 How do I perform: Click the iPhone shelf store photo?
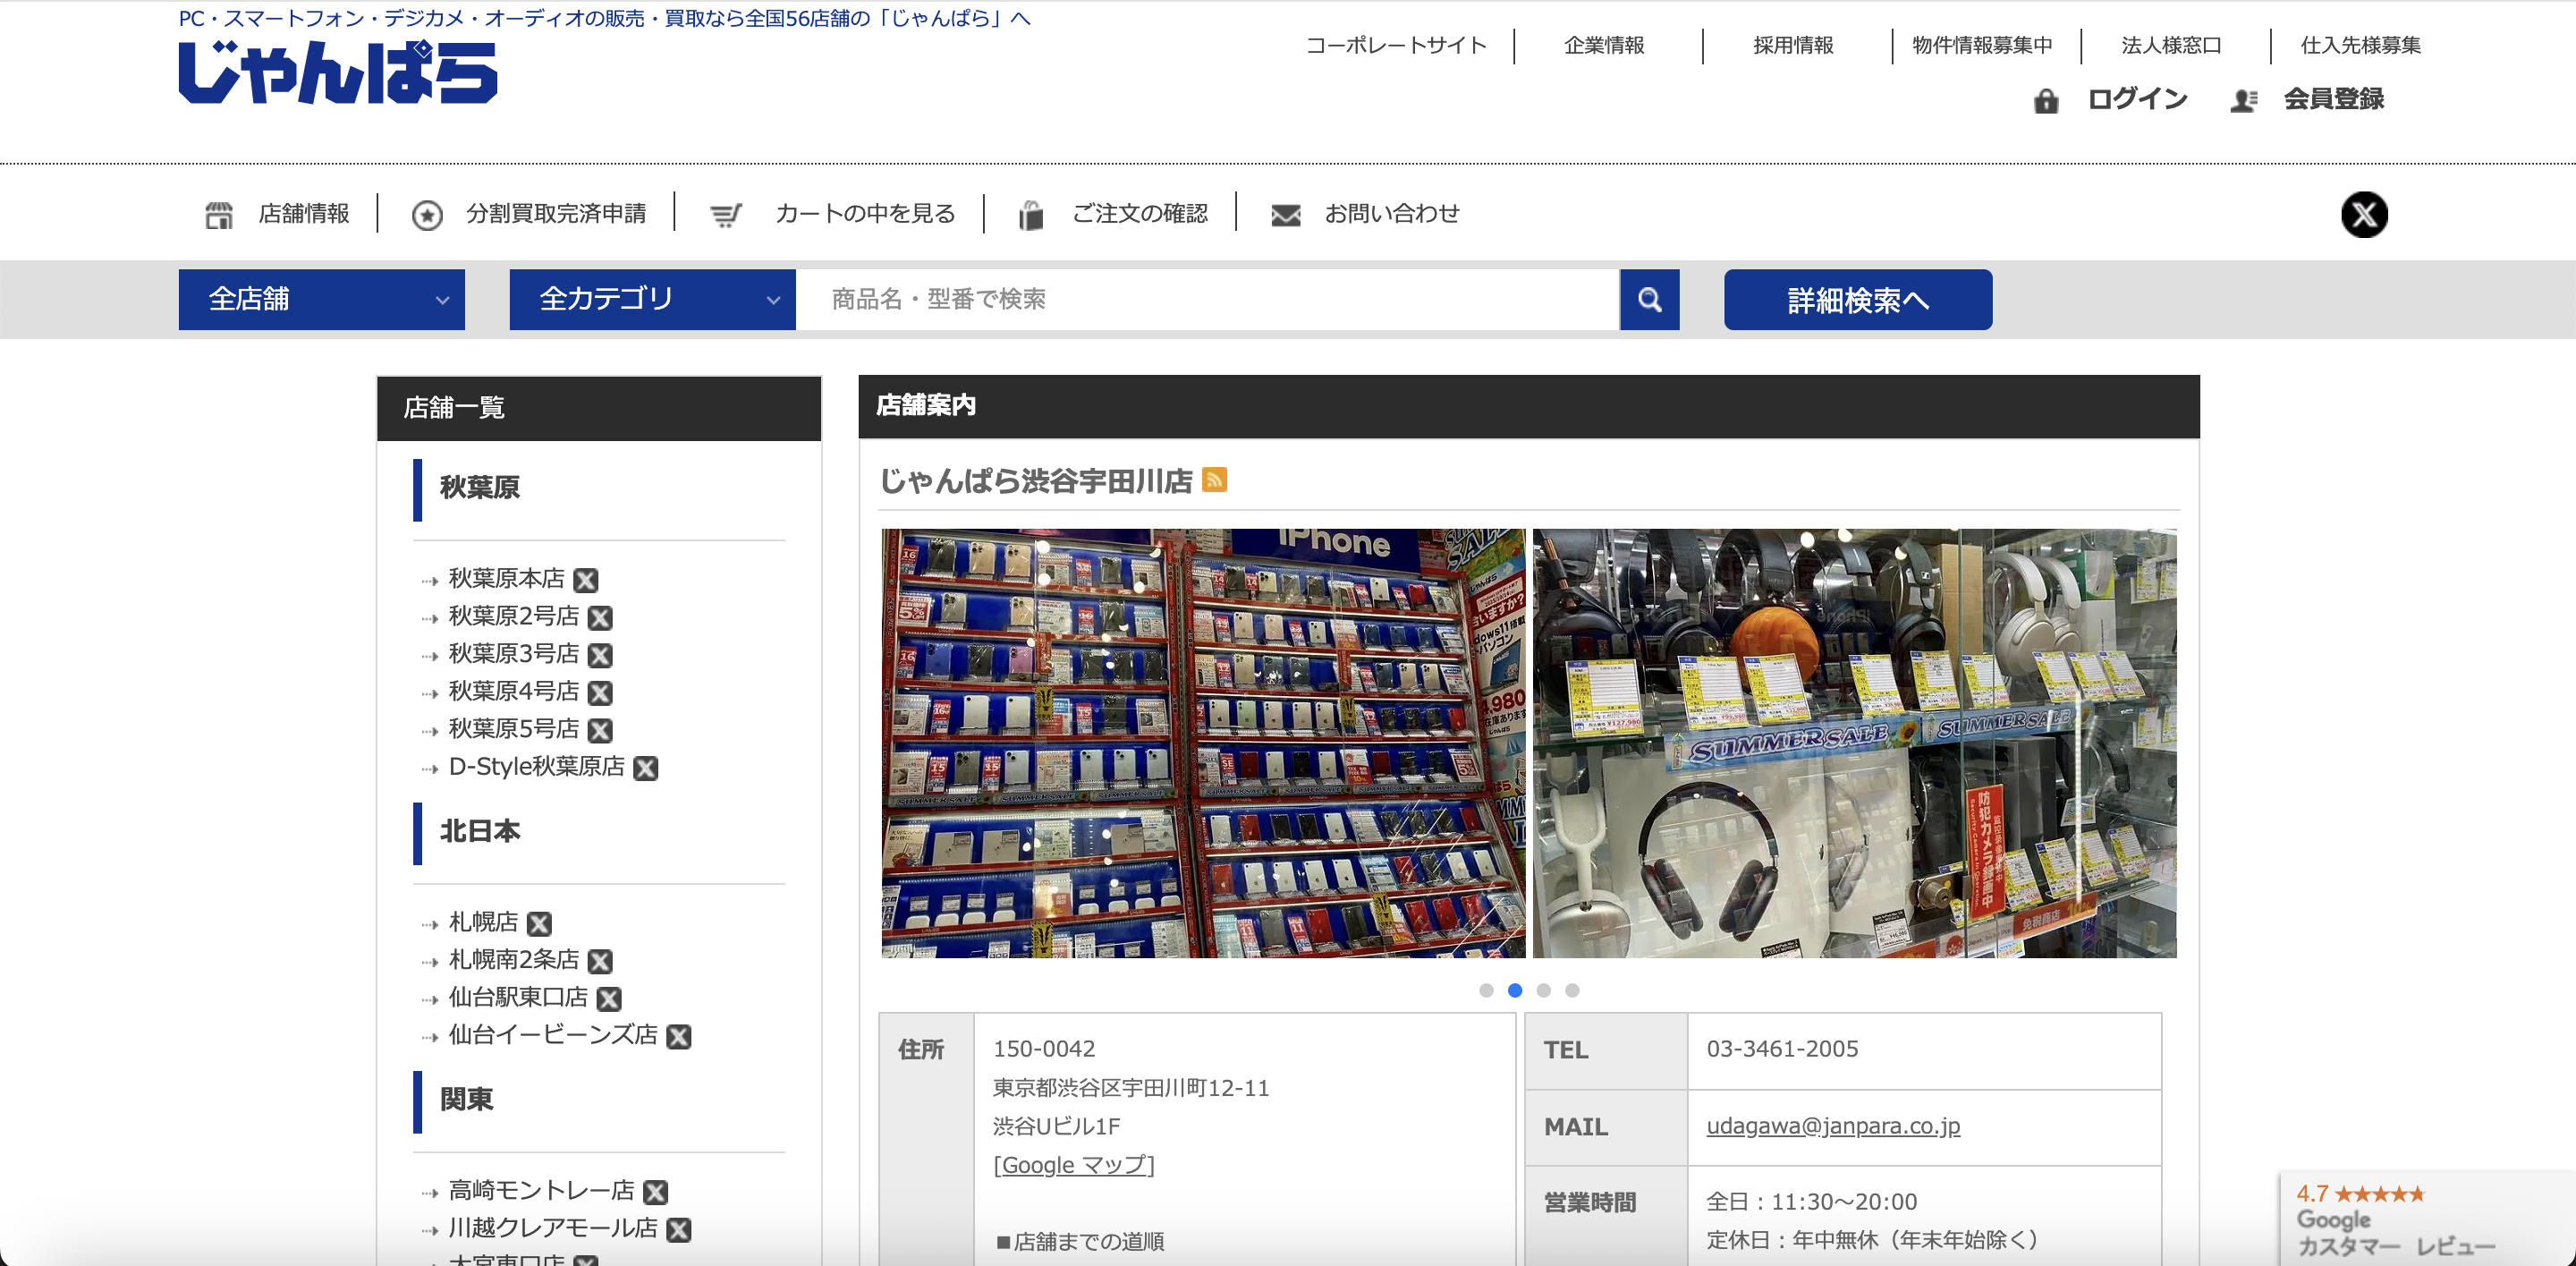1203,743
